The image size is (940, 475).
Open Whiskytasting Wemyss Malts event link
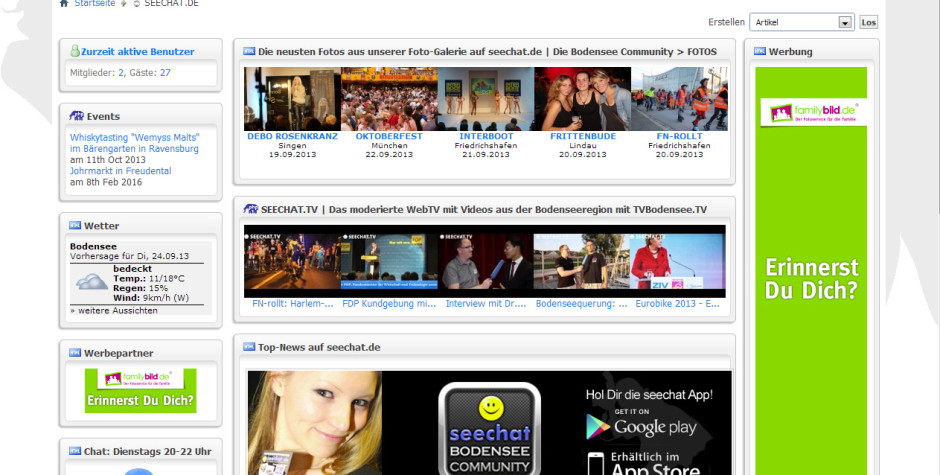coord(134,143)
